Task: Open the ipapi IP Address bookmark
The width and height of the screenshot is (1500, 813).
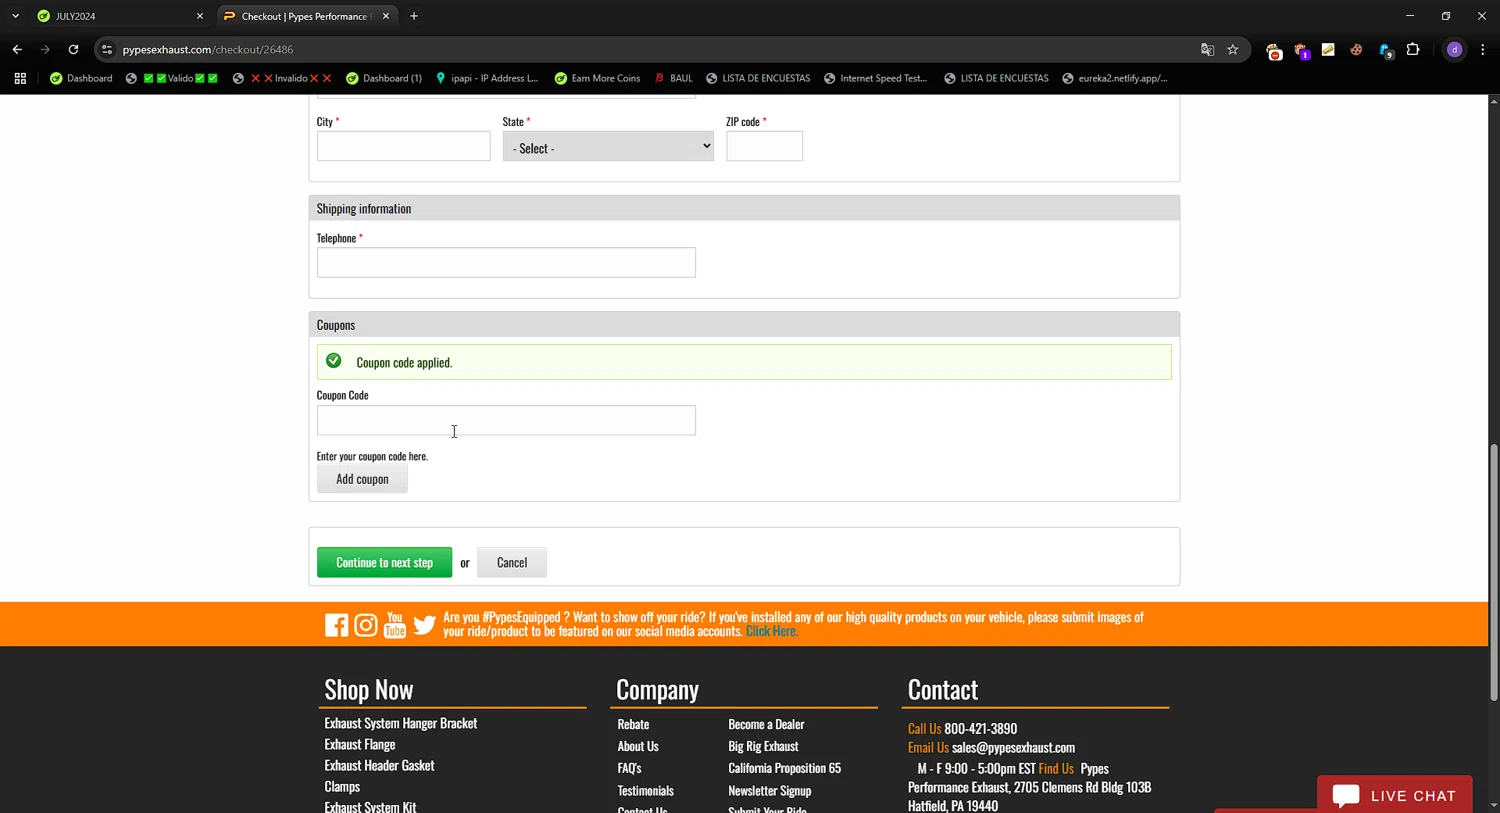Action: coord(487,78)
